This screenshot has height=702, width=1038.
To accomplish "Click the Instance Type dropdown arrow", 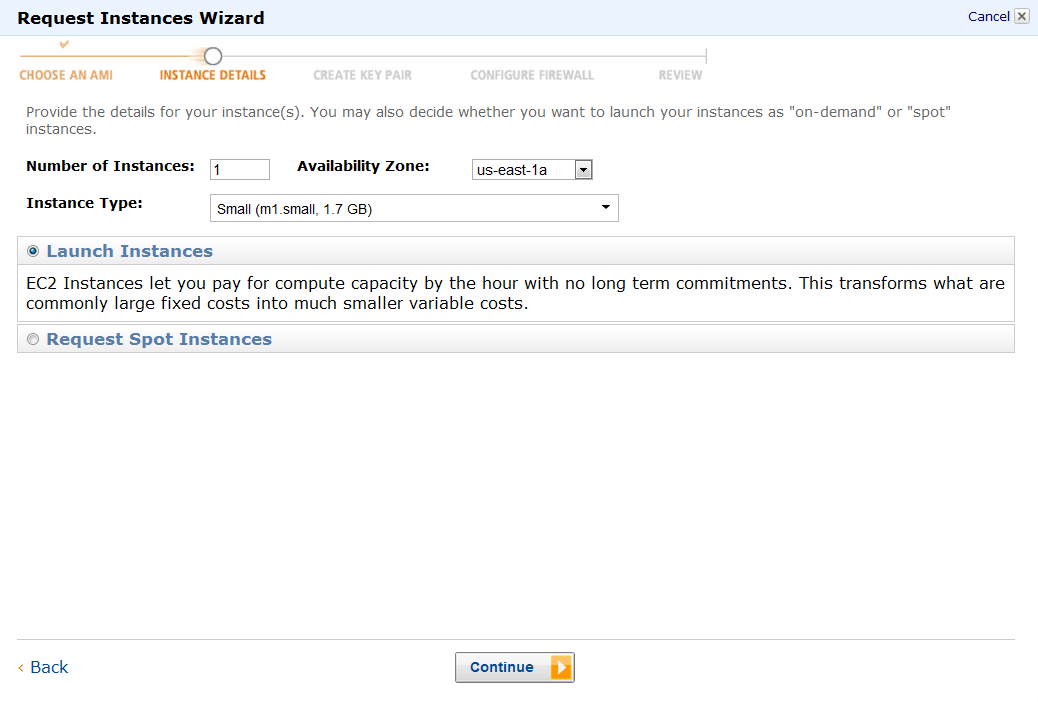I will click(x=605, y=207).
